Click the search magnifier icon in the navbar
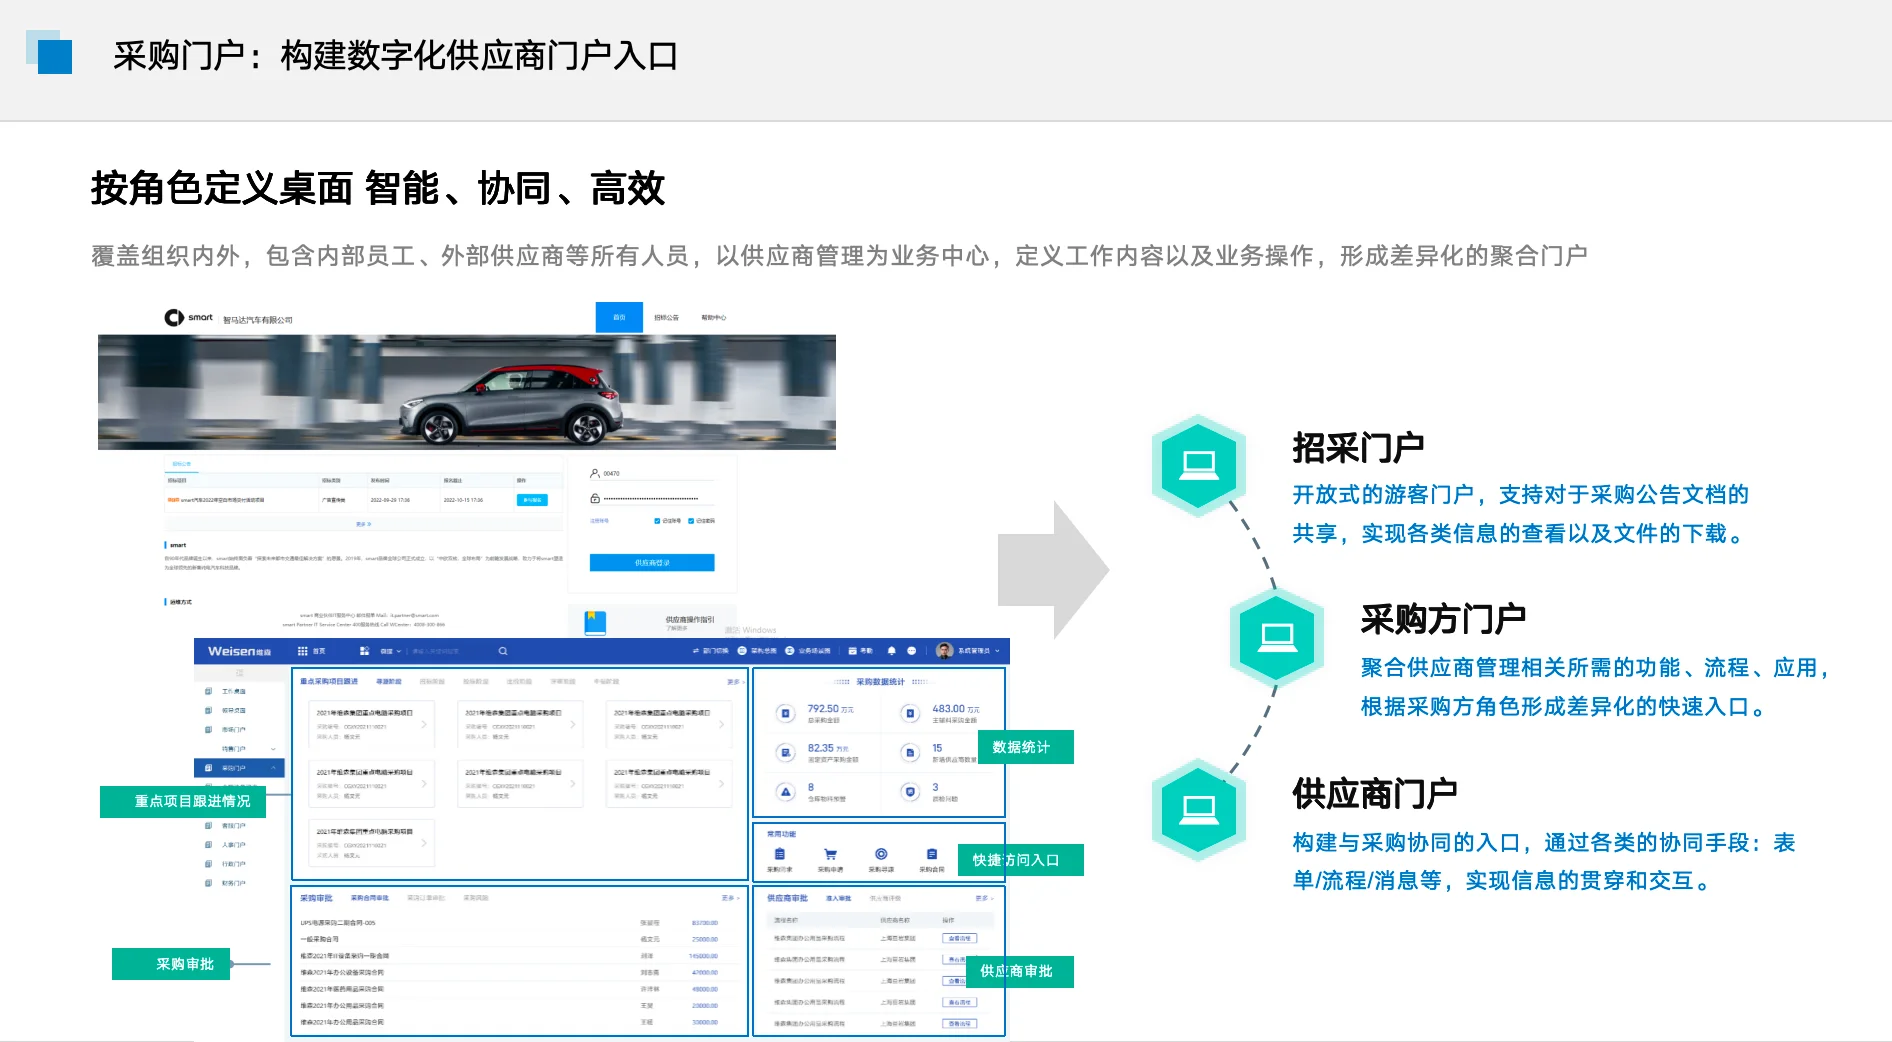The height and width of the screenshot is (1042, 1892). point(502,650)
